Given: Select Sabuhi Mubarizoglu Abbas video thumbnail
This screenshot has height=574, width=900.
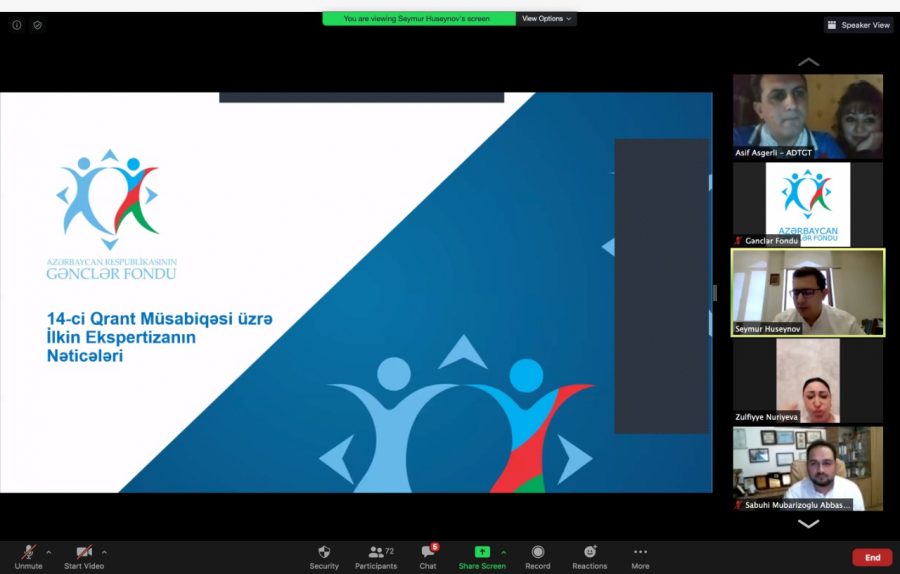Looking at the screenshot, I should click(808, 468).
